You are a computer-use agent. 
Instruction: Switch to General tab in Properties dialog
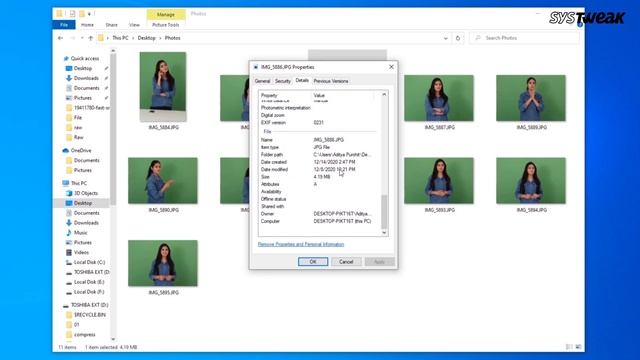click(262, 81)
